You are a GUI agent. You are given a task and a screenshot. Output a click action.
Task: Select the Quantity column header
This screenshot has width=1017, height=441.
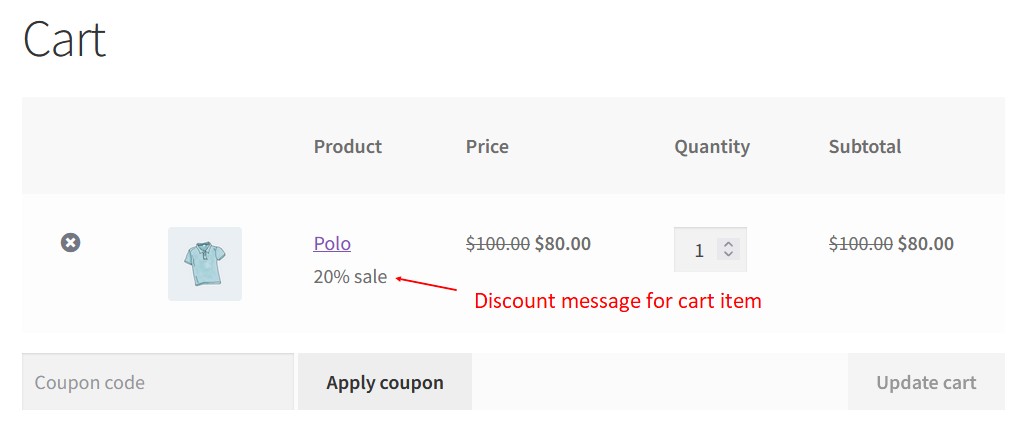tap(712, 147)
